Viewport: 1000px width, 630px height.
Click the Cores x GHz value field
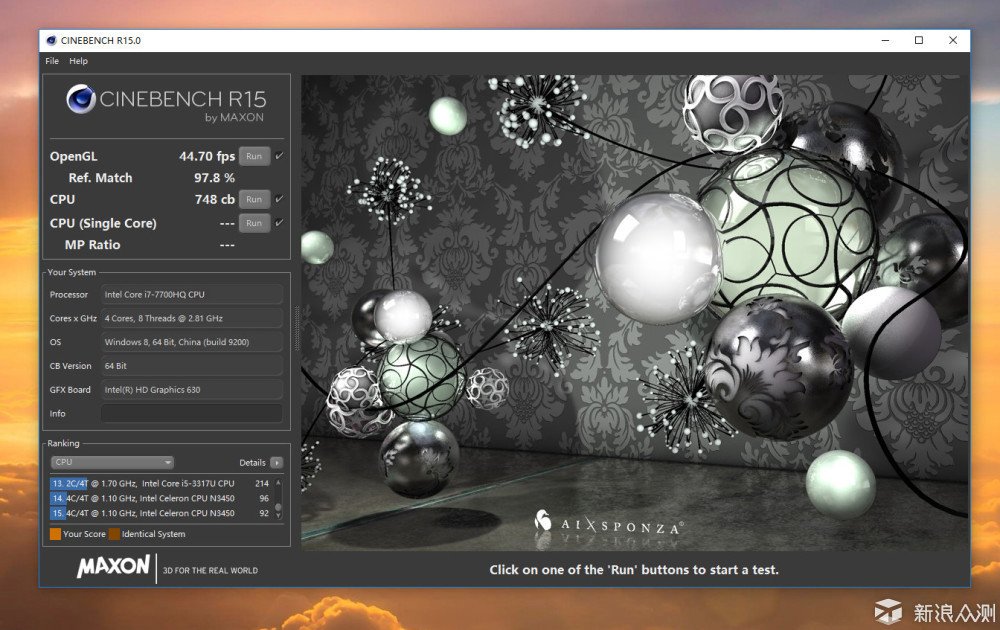(x=191, y=318)
